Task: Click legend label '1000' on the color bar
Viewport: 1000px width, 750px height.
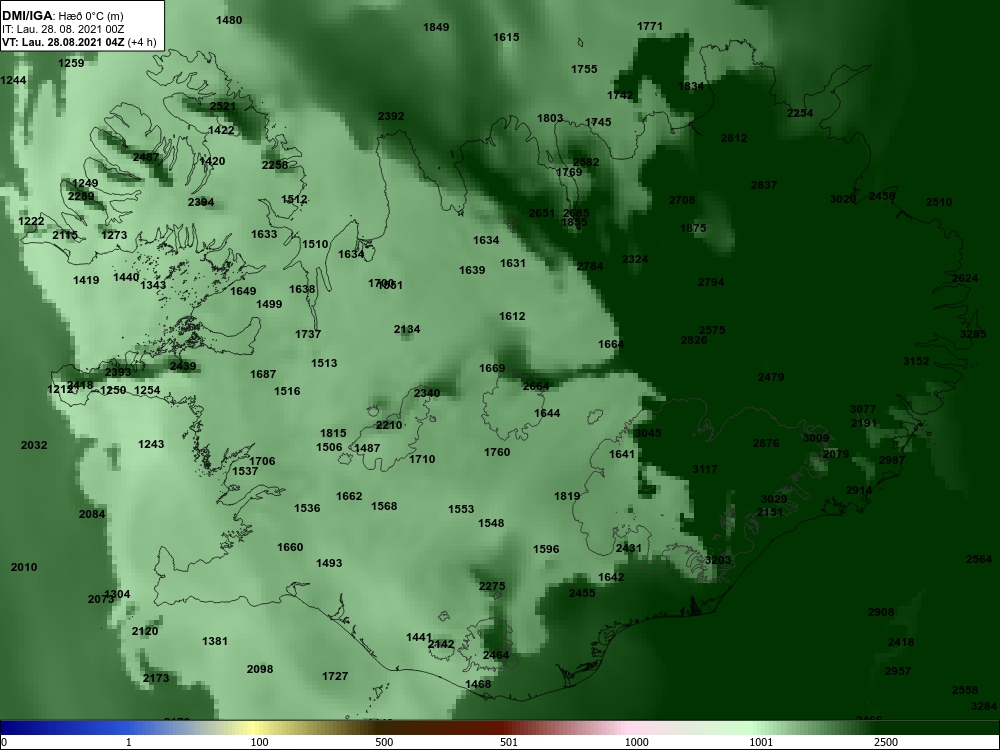Action: point(636,742)
